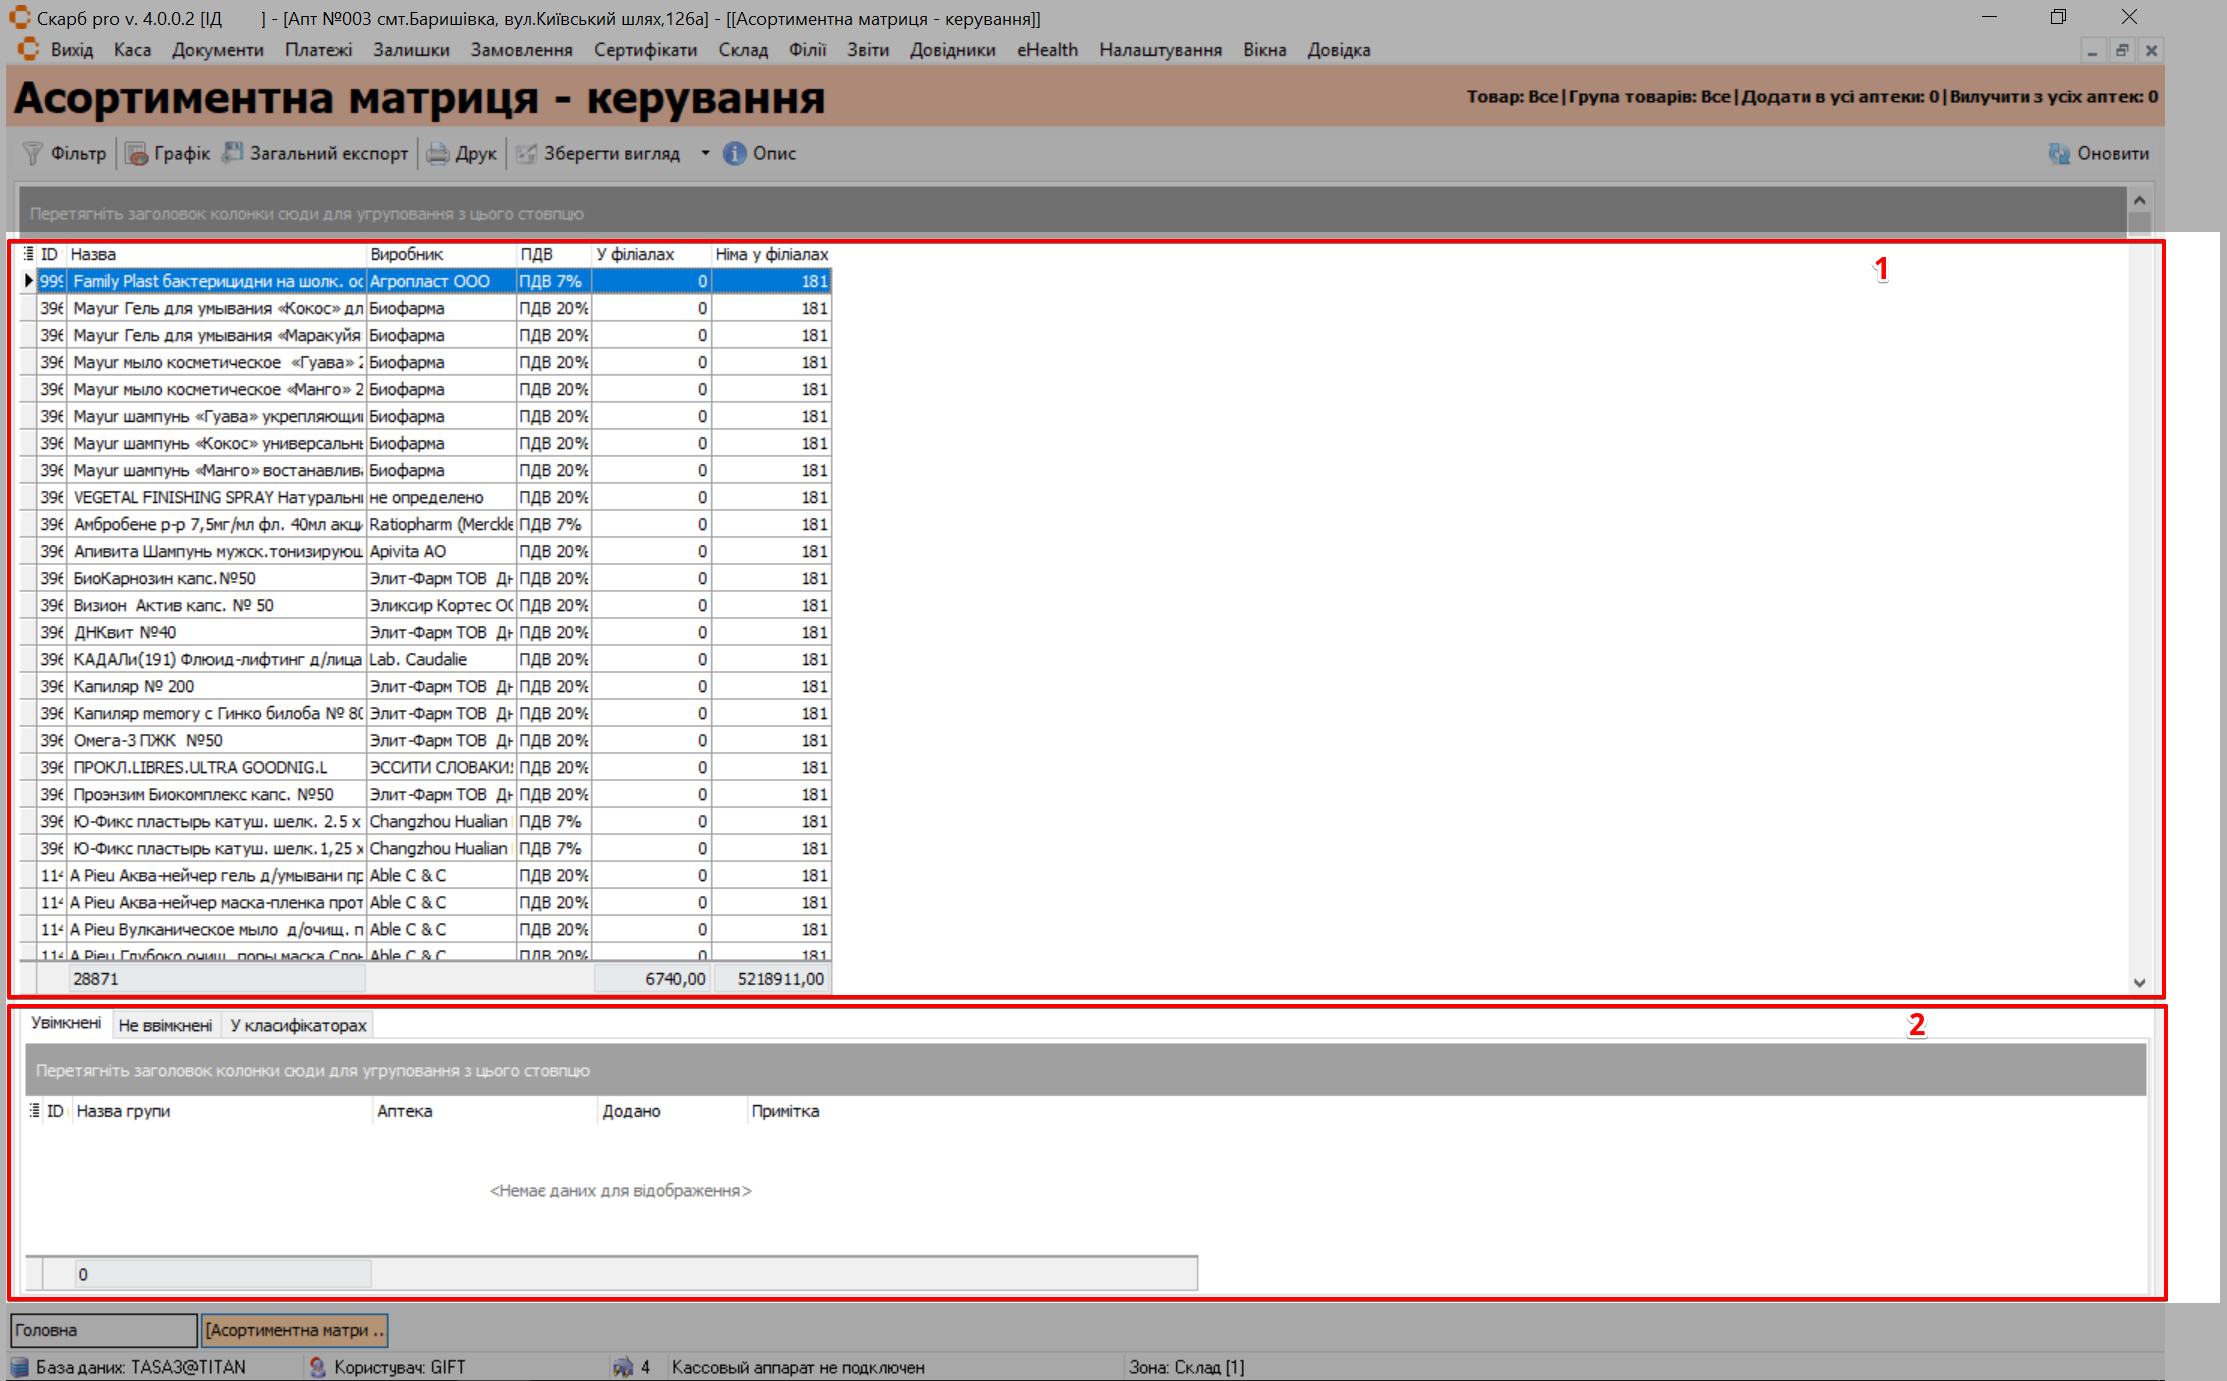Expand Зберегти вигляд dropdown arrow

pos(705,153)
